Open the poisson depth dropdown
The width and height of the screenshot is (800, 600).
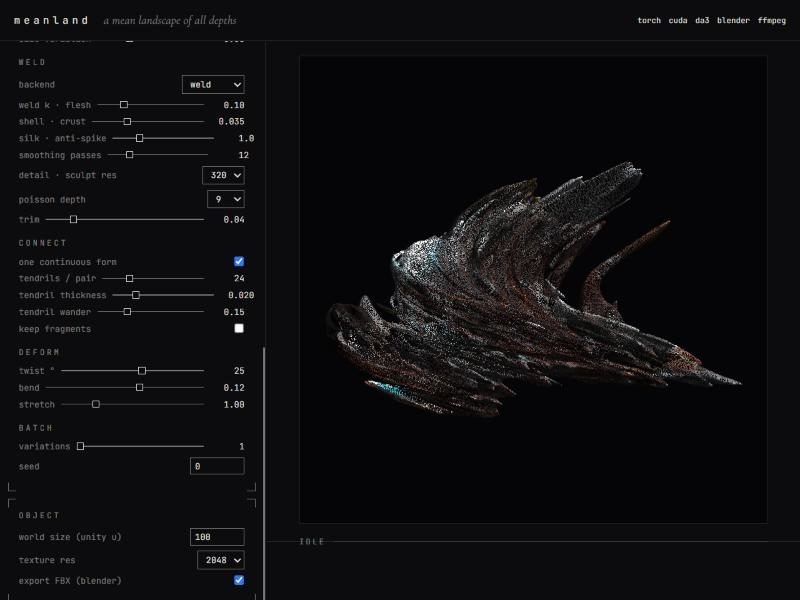[226, 199]
